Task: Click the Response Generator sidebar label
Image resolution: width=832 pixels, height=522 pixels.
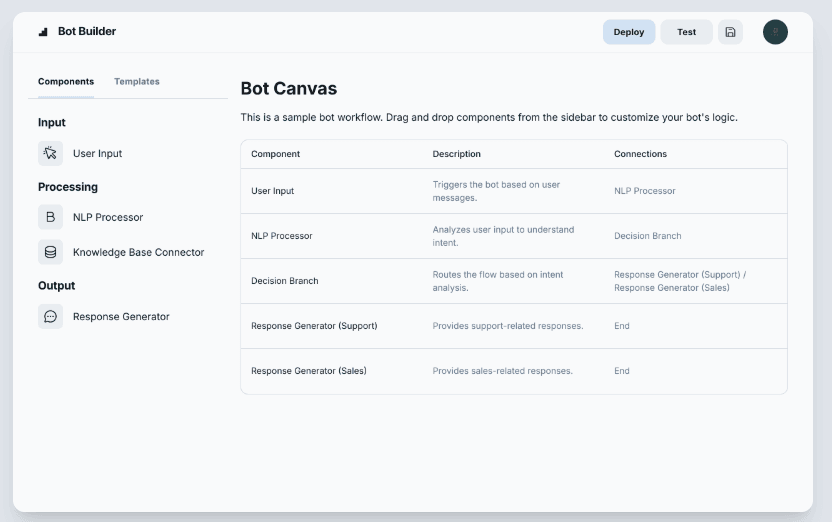Action: 121,316
